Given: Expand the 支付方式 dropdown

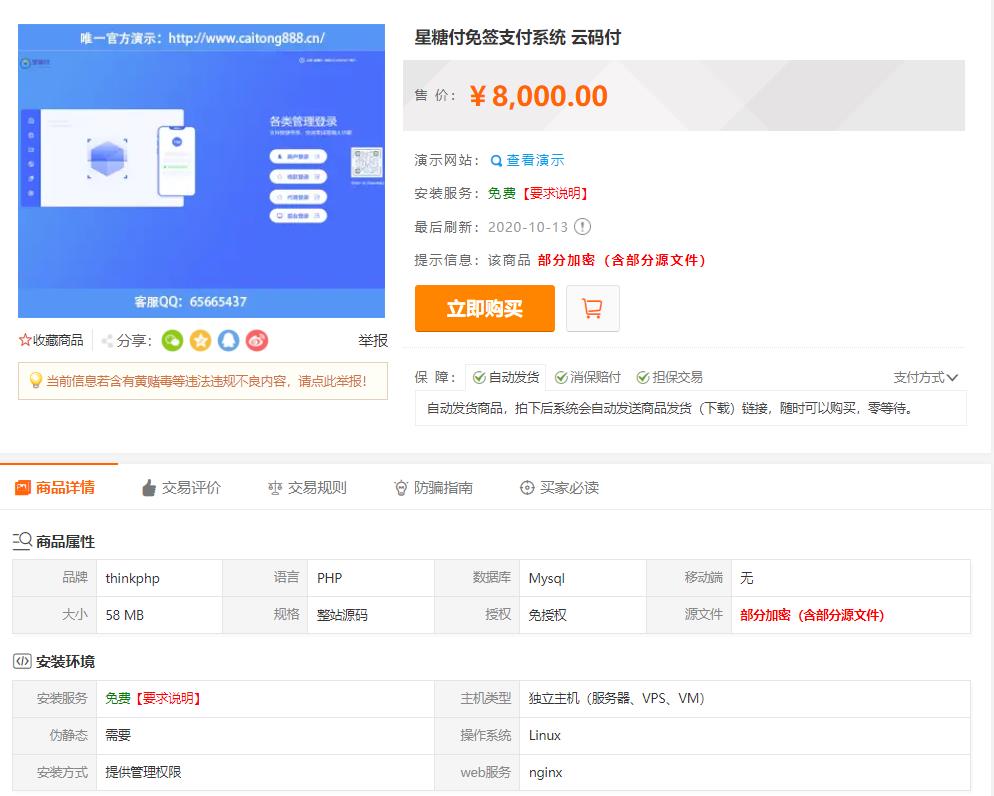Looking at the screenshot, I should click(x=926, y=378).
